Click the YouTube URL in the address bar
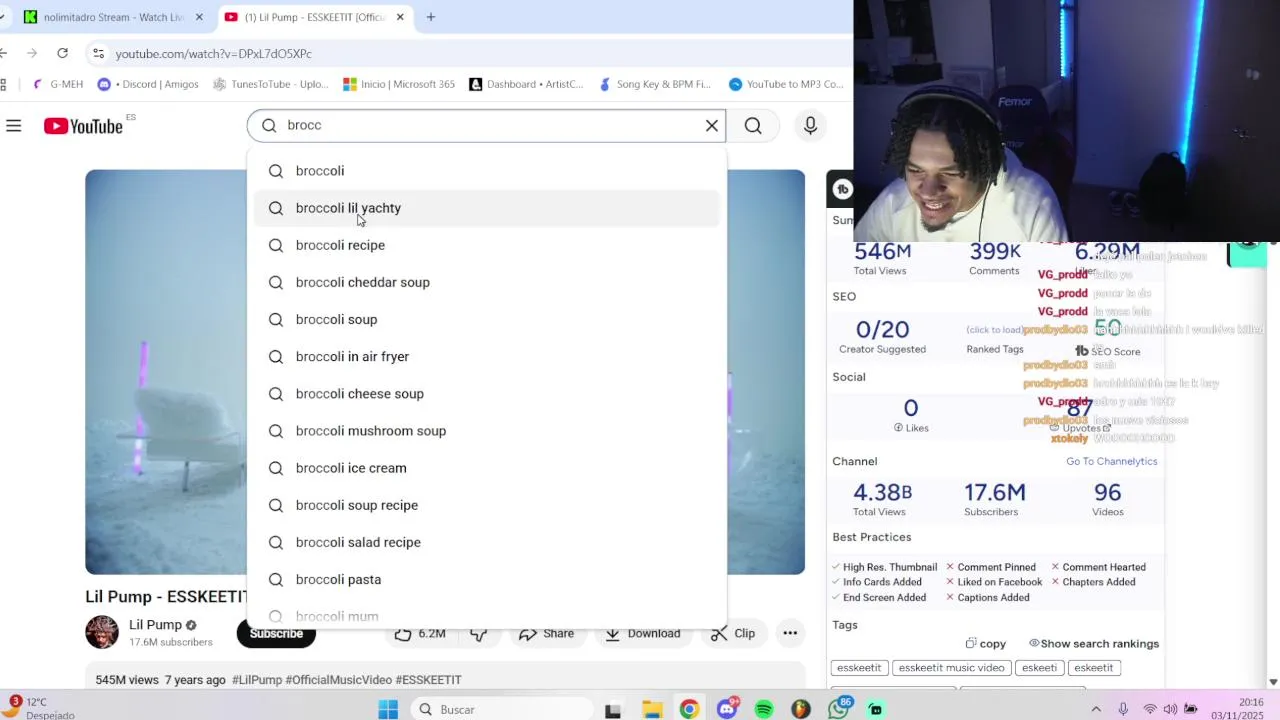The image size is (1280, 720). coord(213,54)
